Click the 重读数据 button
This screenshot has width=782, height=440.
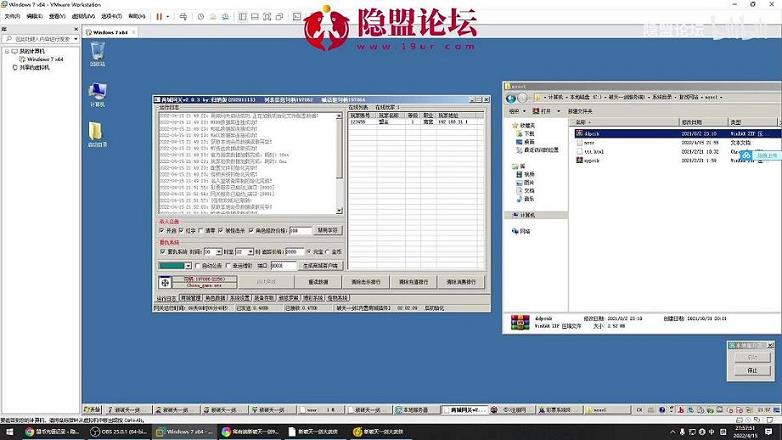click(x=318, y=282)
